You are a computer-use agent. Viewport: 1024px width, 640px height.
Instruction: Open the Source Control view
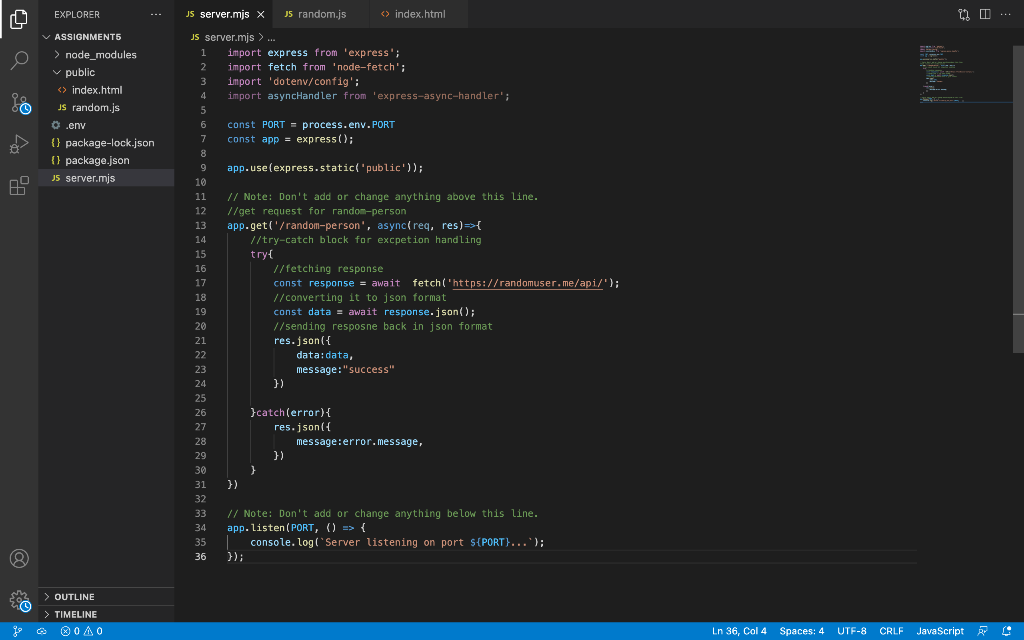(x=19, y=103)
